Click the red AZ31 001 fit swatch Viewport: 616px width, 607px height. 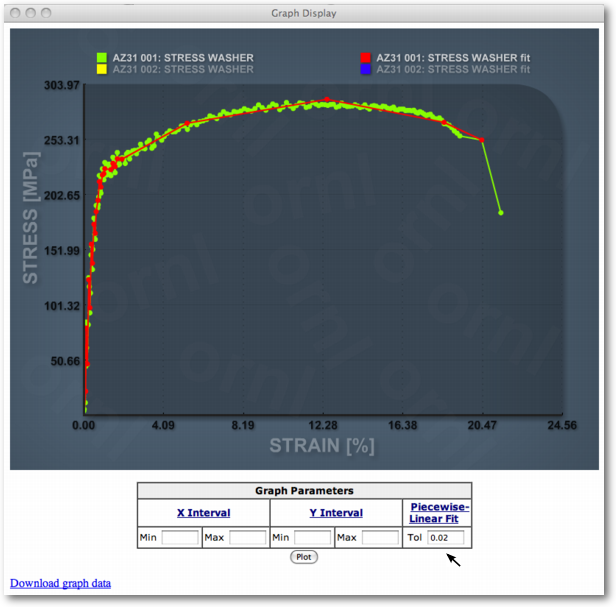pyautogui.click(x=366, y=58)
